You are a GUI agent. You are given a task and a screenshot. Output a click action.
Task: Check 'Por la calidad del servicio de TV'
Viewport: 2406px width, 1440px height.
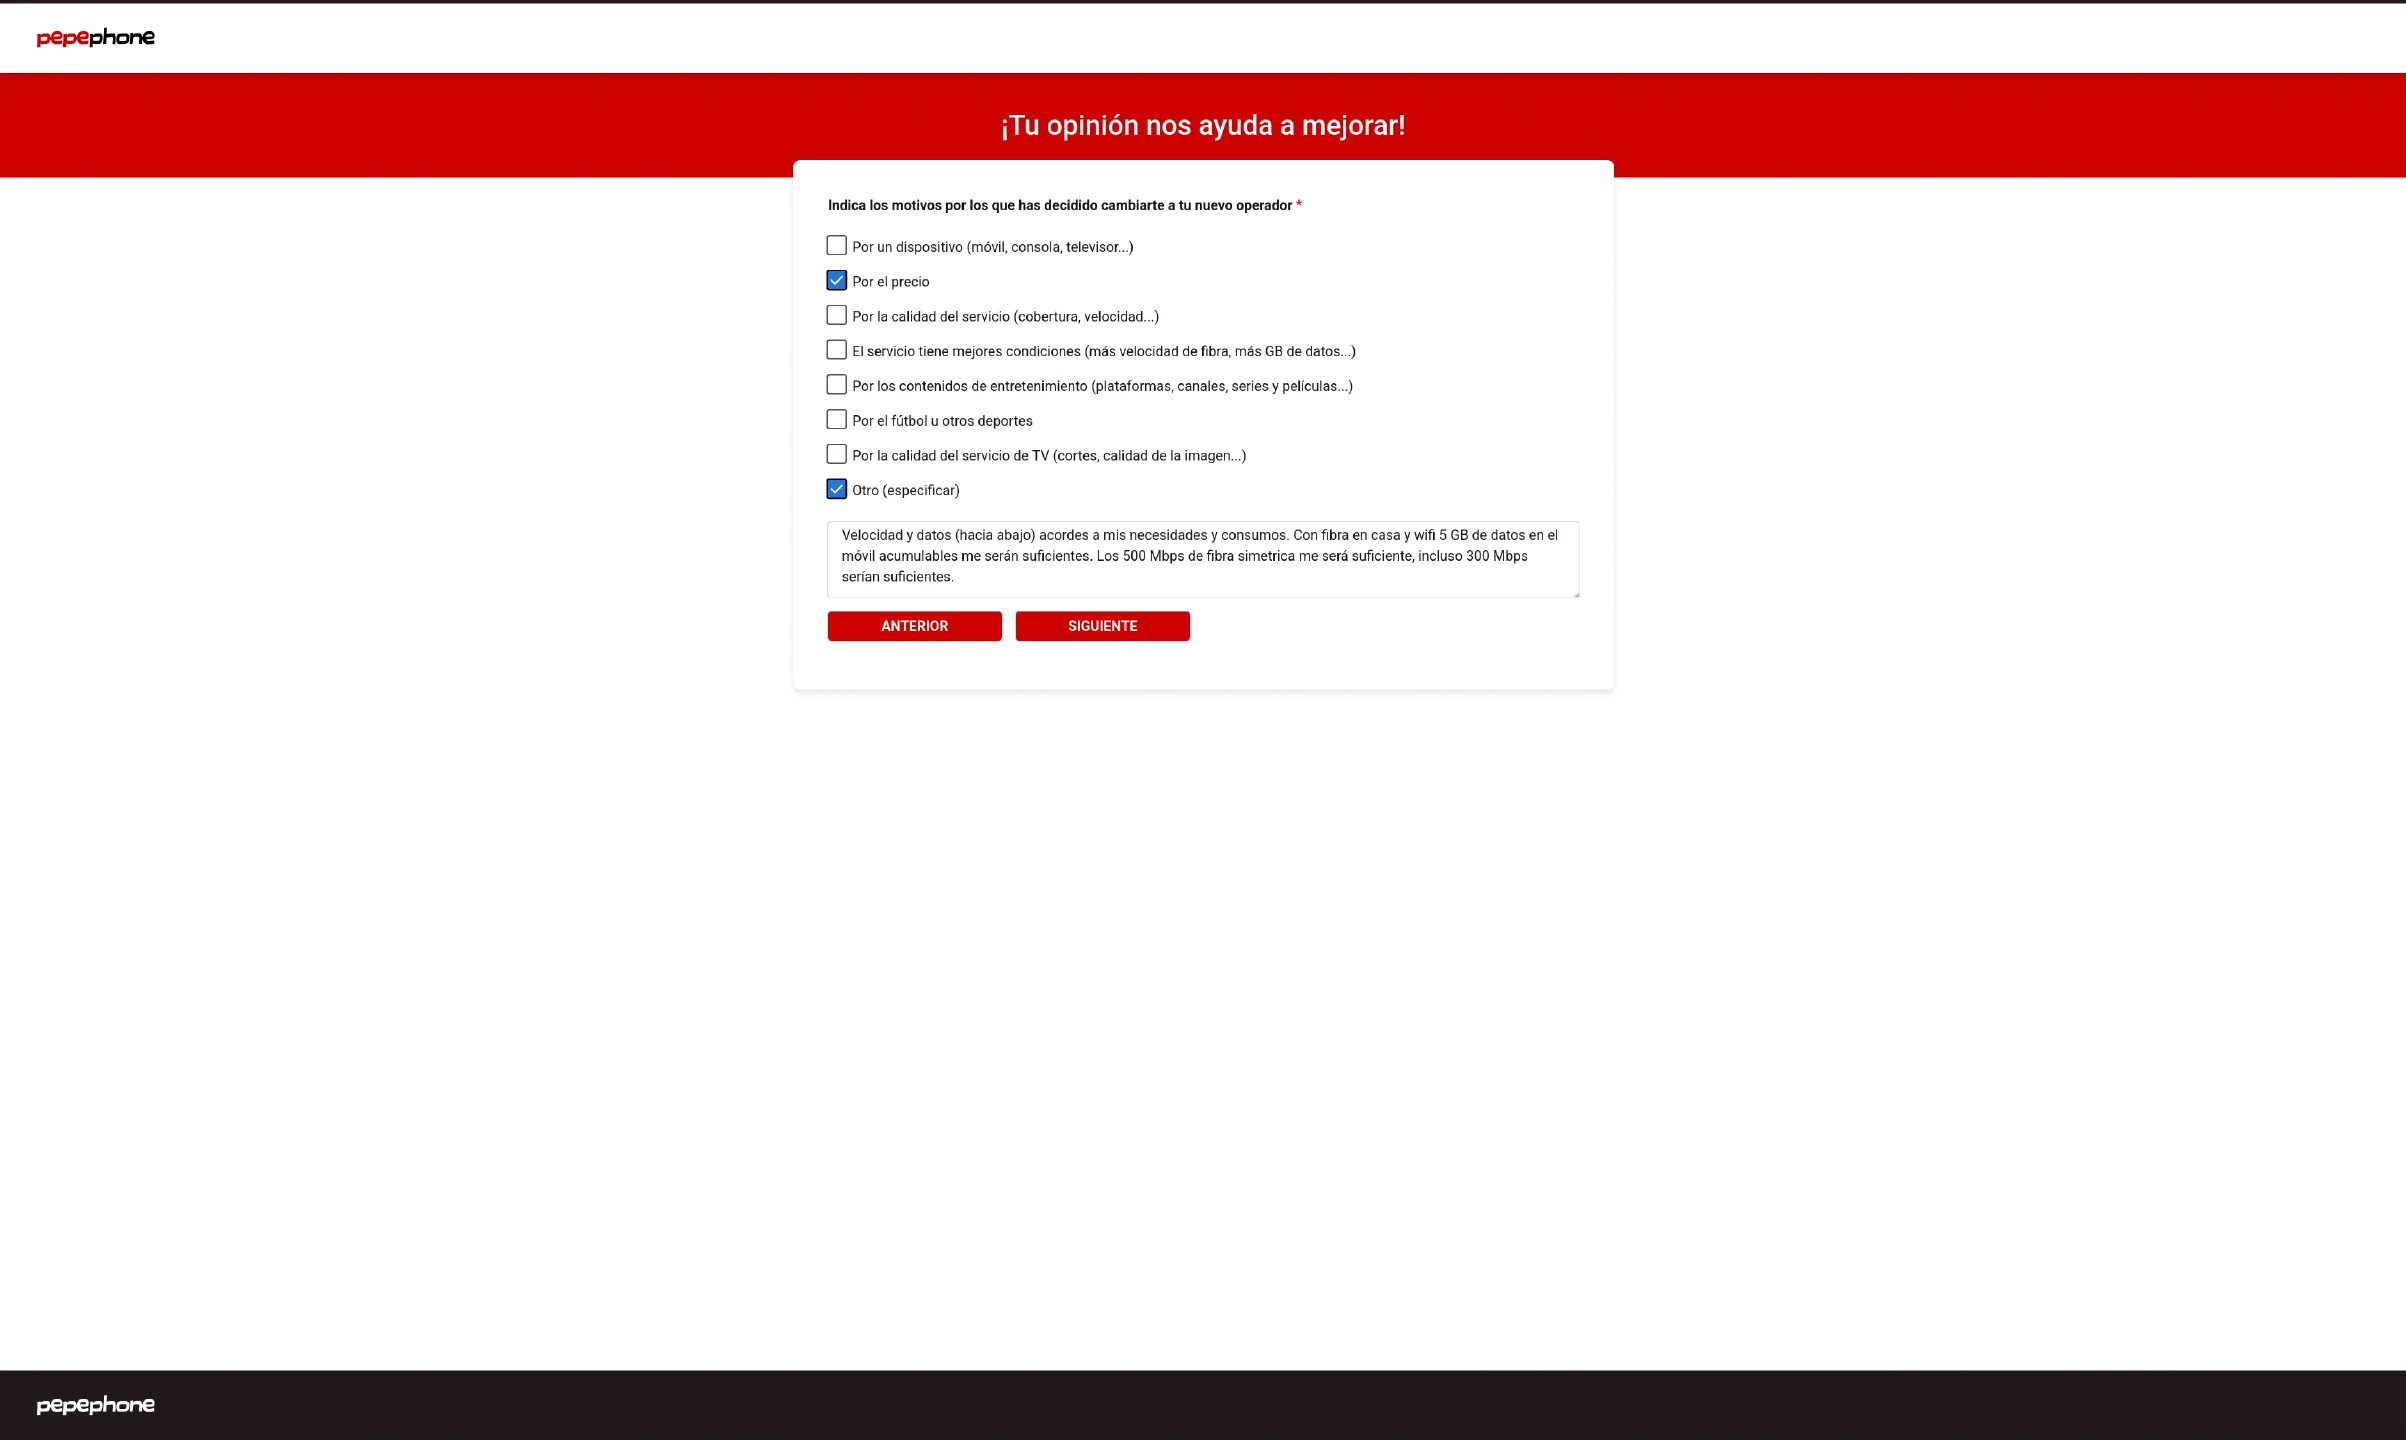click(836, 454)
